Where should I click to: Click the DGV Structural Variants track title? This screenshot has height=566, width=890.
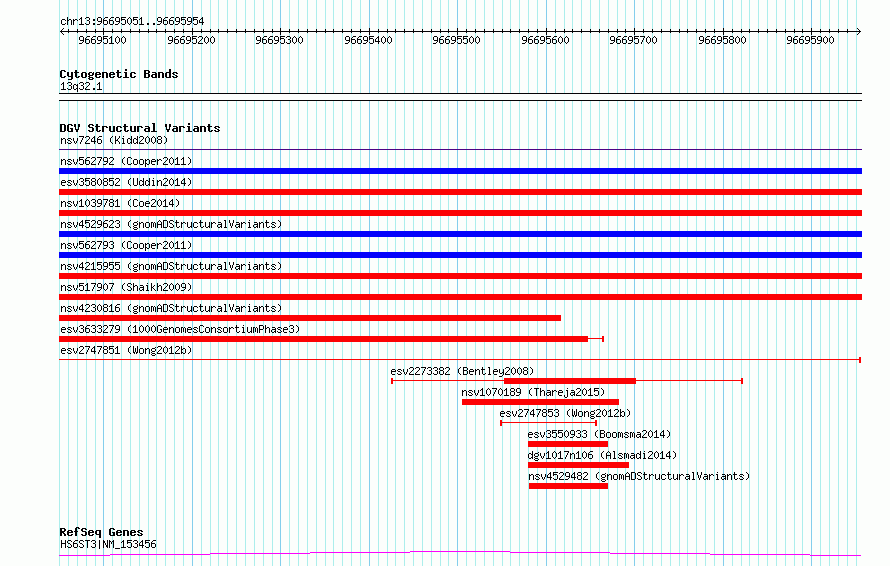(140, 128)
